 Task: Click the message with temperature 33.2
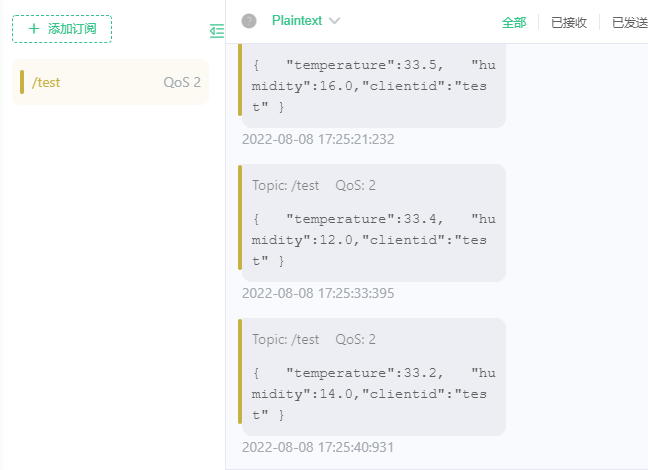click(x=373, y=392)
